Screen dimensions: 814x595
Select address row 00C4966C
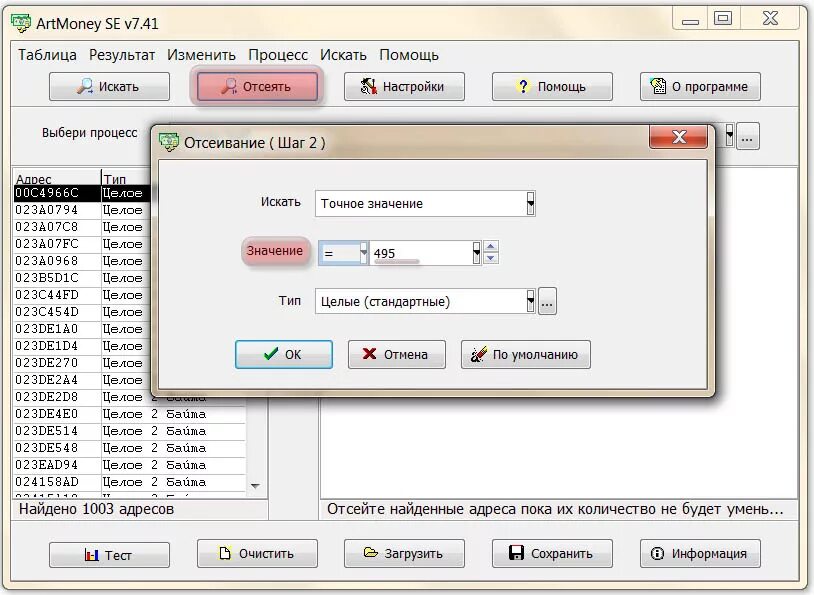click(82, 193)
